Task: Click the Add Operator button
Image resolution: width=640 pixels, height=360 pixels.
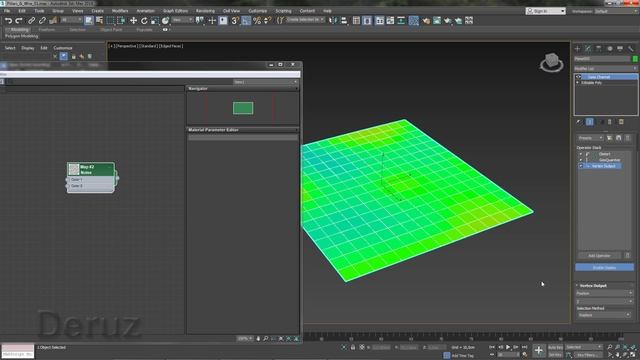Action: (x=599, y=256)
